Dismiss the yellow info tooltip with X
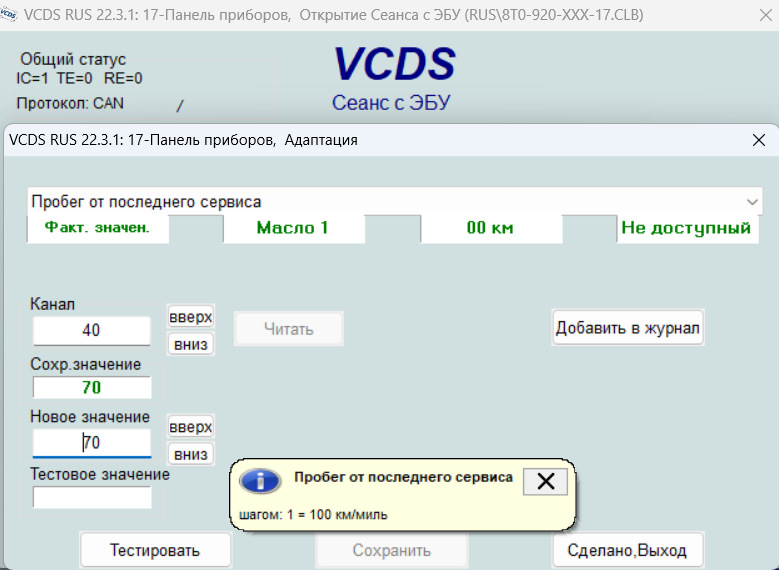This screenshot has width=779, height=570. click(545, 481)
